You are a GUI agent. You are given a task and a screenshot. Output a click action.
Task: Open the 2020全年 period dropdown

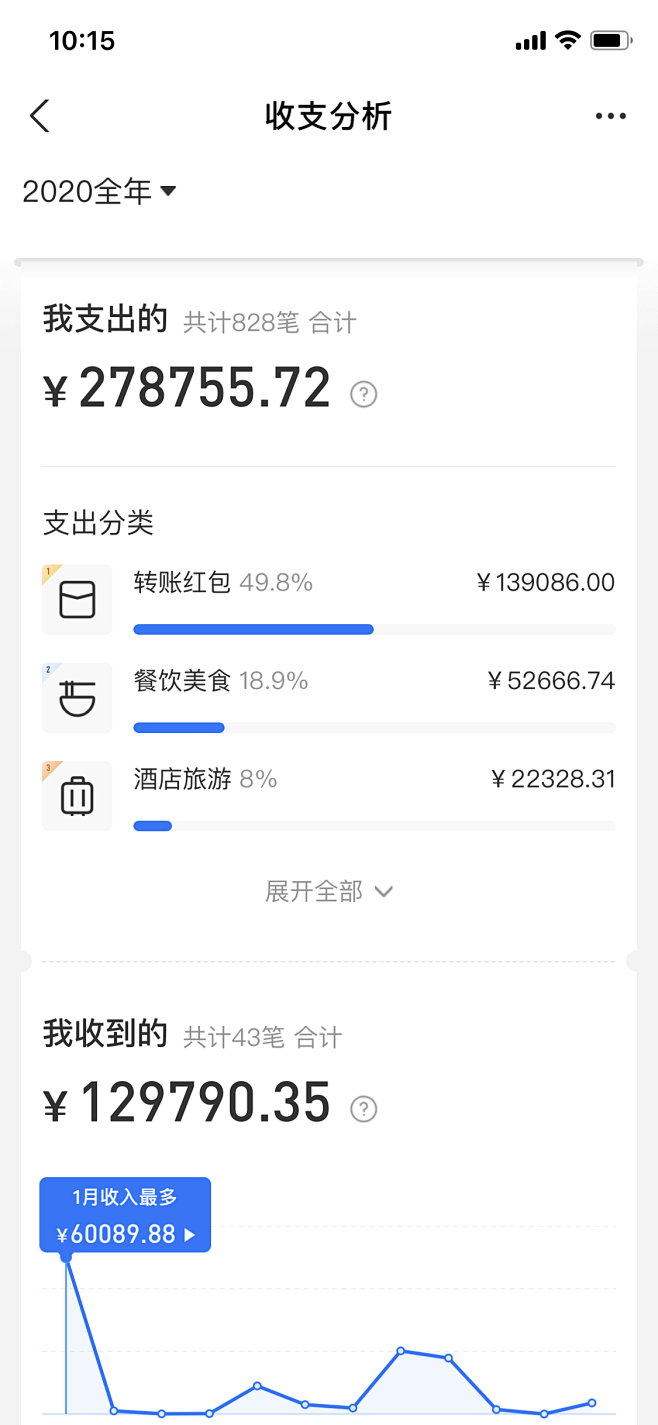99,191
